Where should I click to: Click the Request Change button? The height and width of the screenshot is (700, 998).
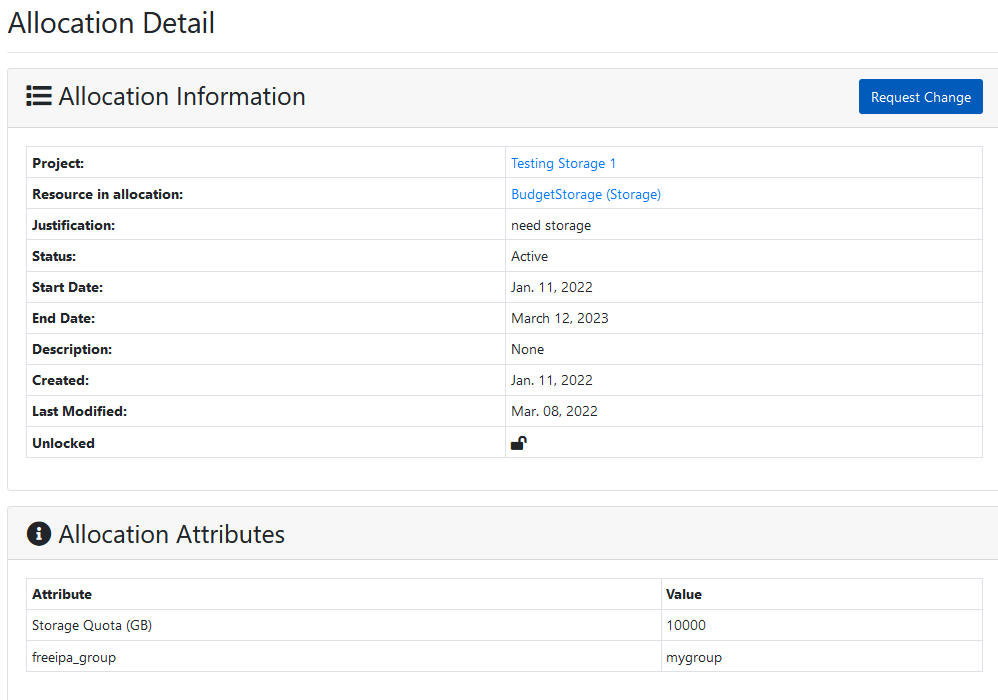(x=920, y=97)
